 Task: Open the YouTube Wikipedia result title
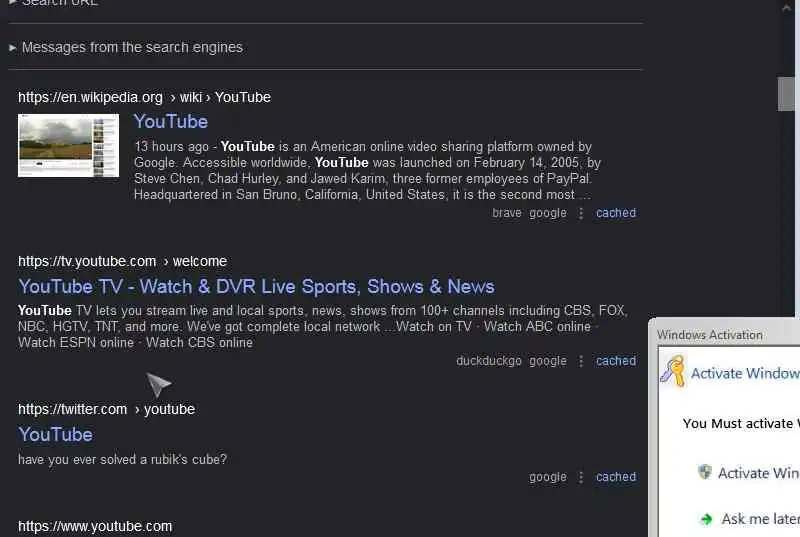(x=170, y=122)
